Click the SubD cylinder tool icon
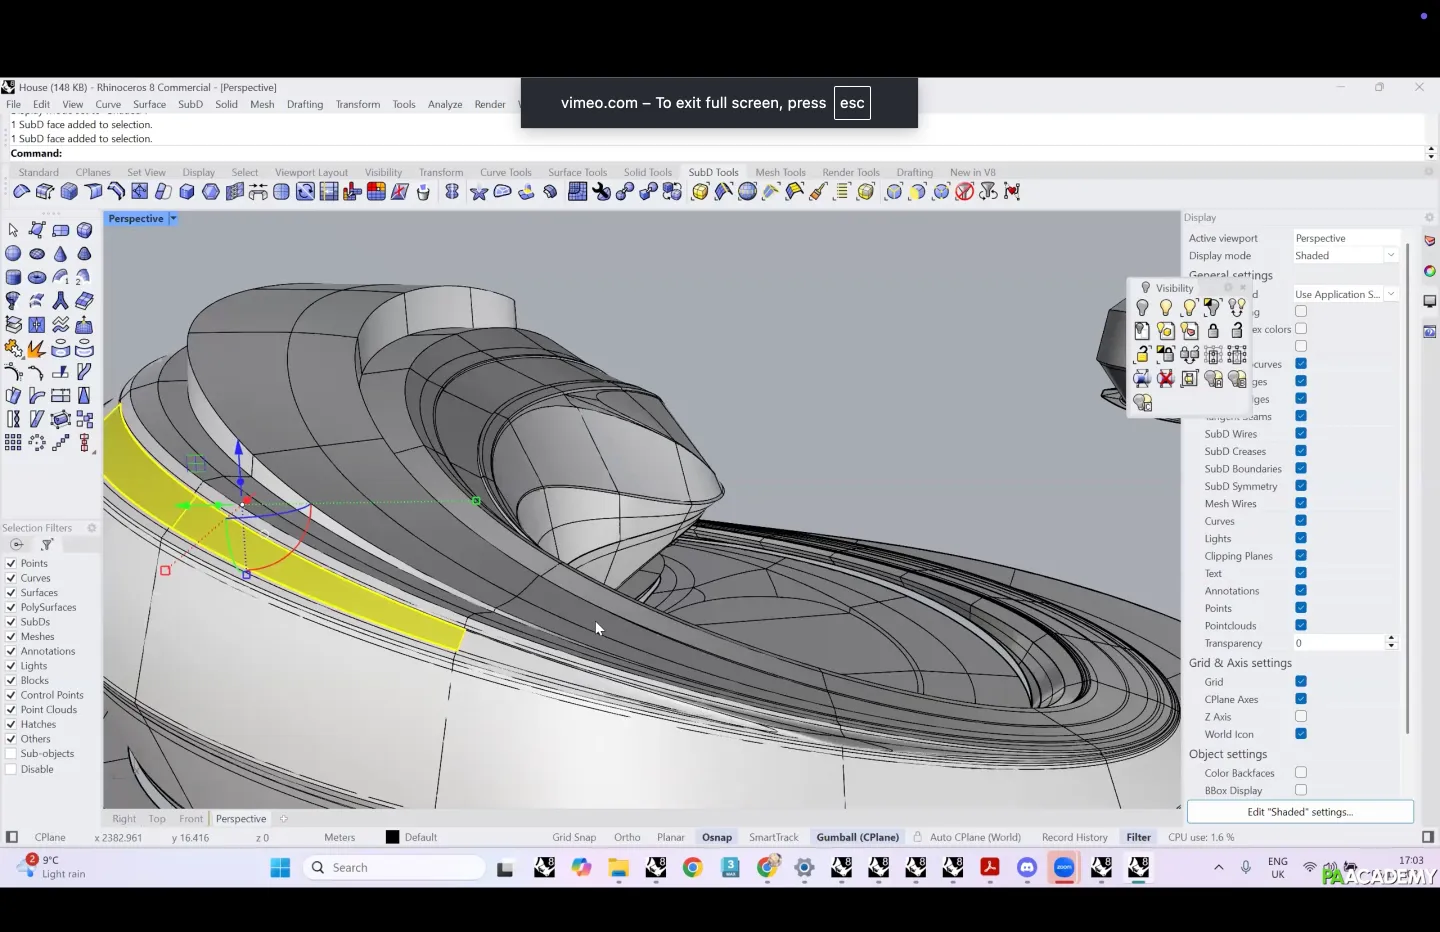The image size is (1440, 932). (13, 277)
